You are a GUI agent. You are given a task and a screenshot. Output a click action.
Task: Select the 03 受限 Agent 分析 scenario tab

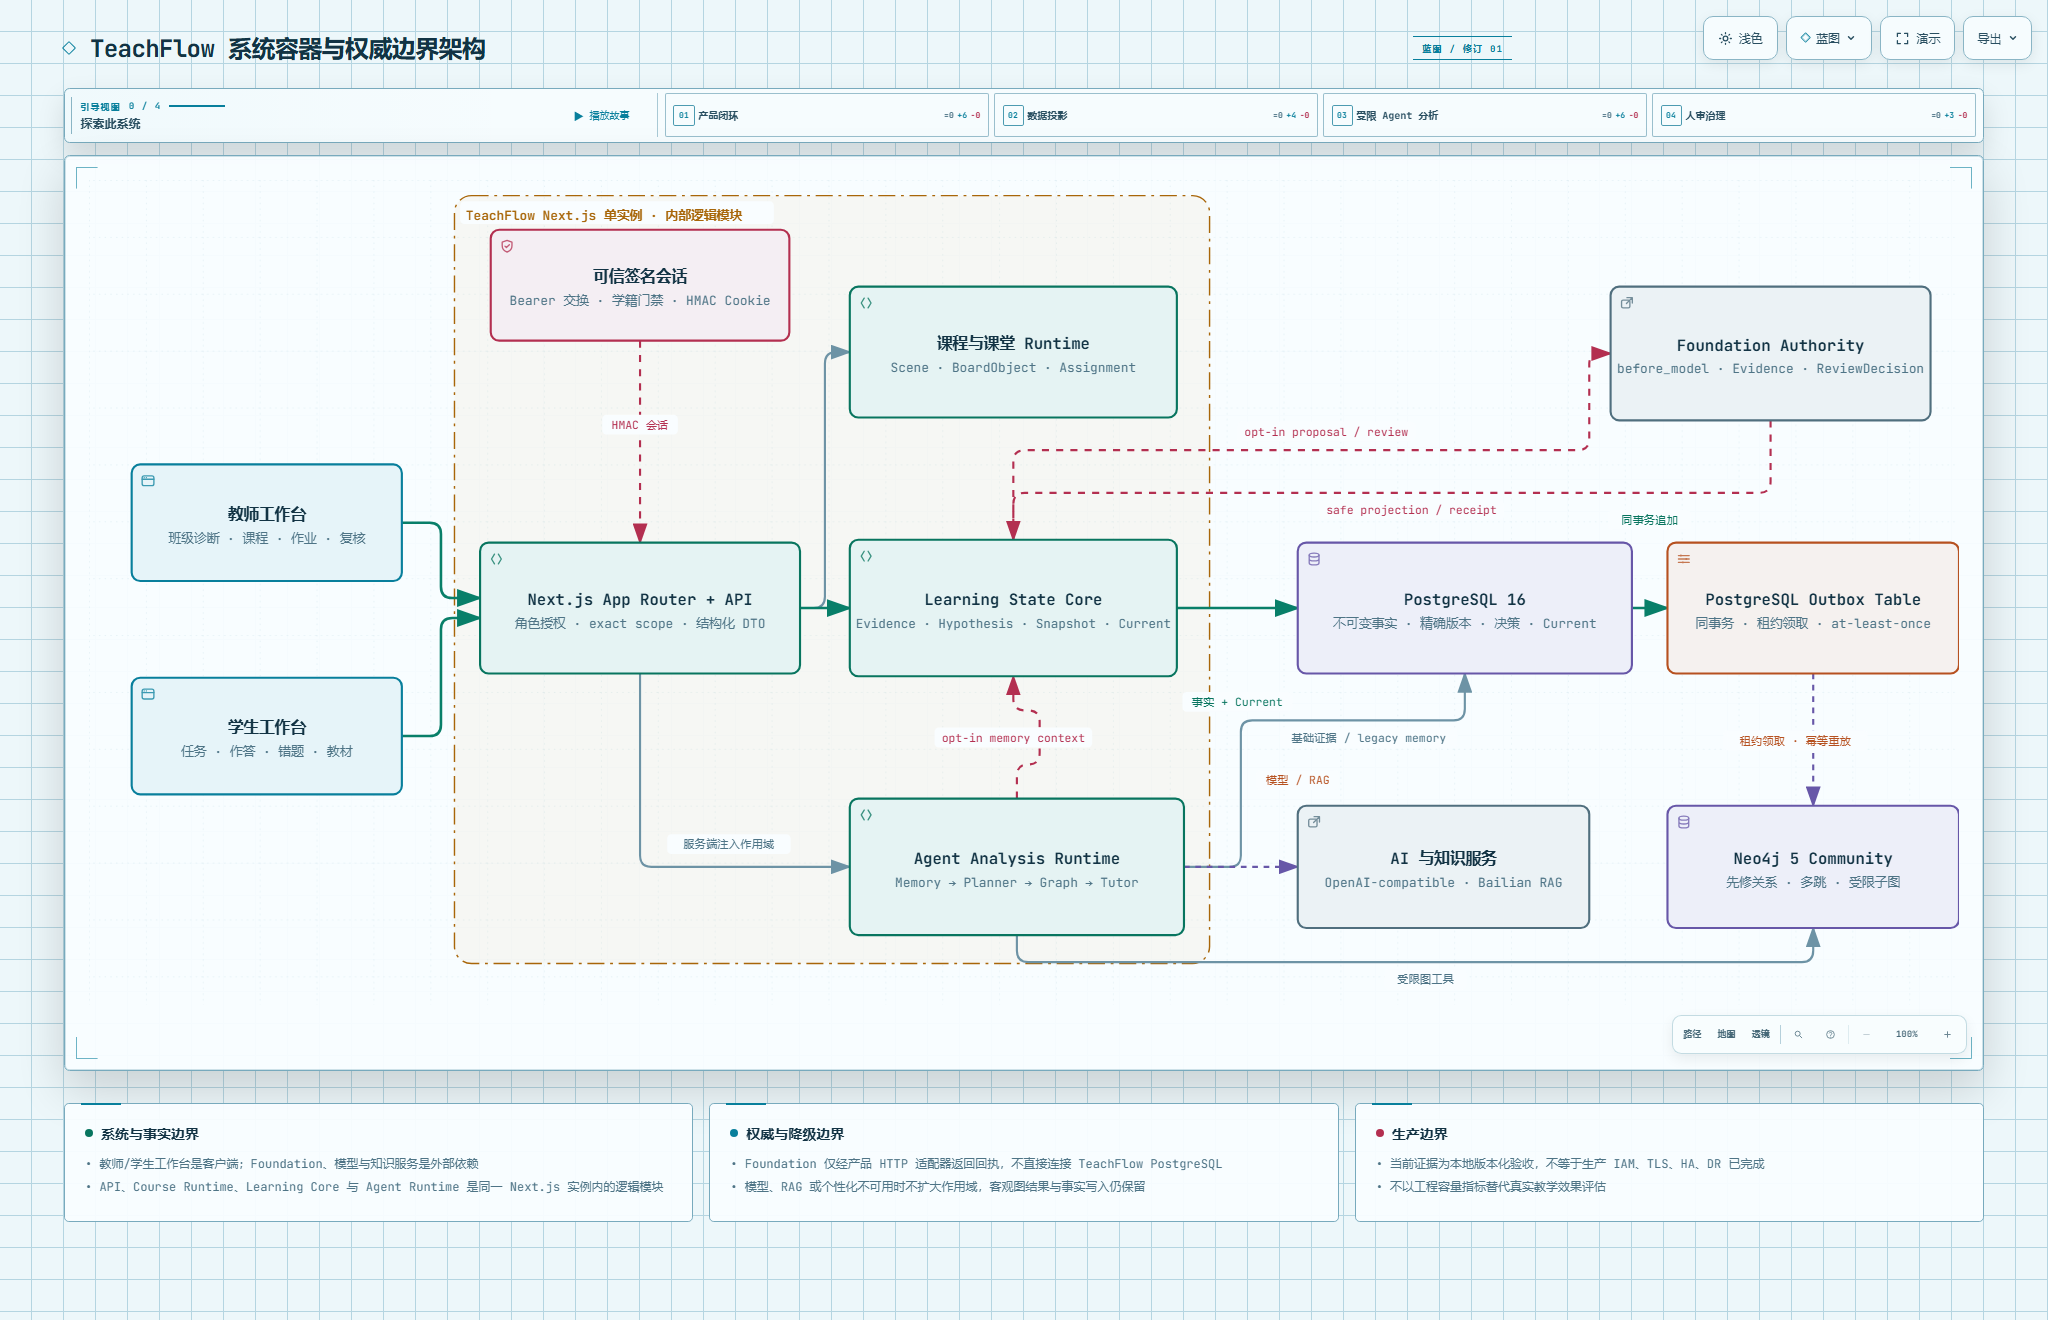coord(1485,115)
